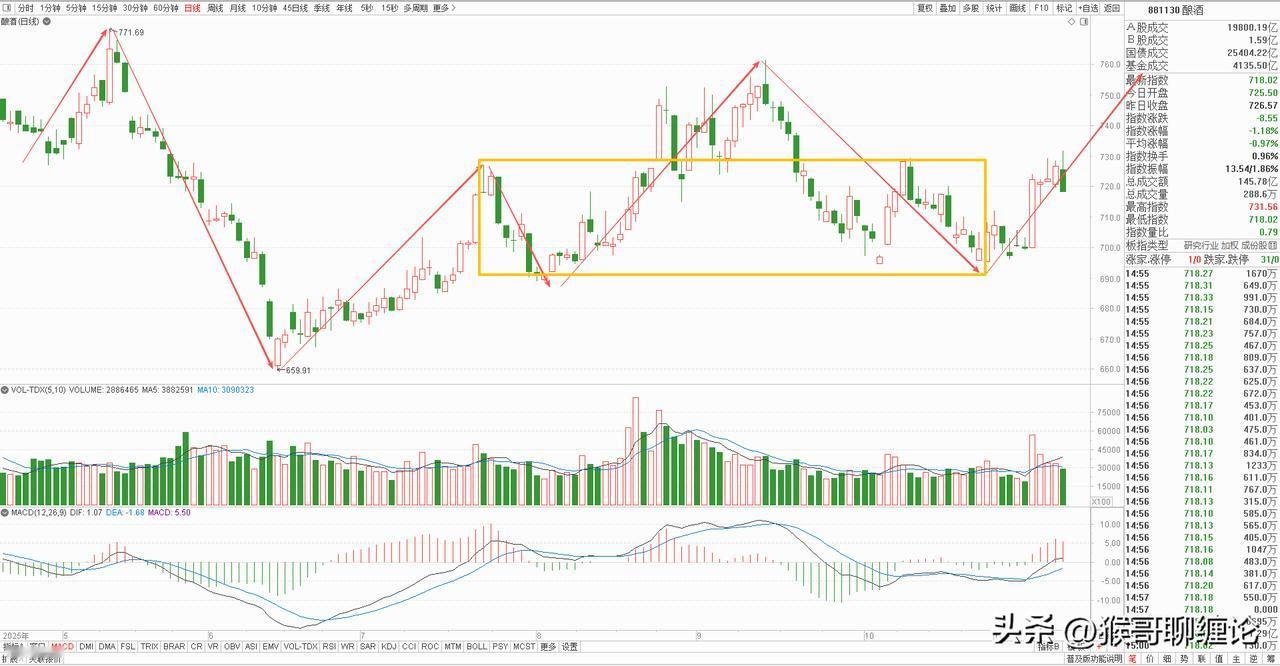Screen dimensions: 1280x666
Task: Click the 加权 link in 板指类型 row
Action: pos(1229,245)
